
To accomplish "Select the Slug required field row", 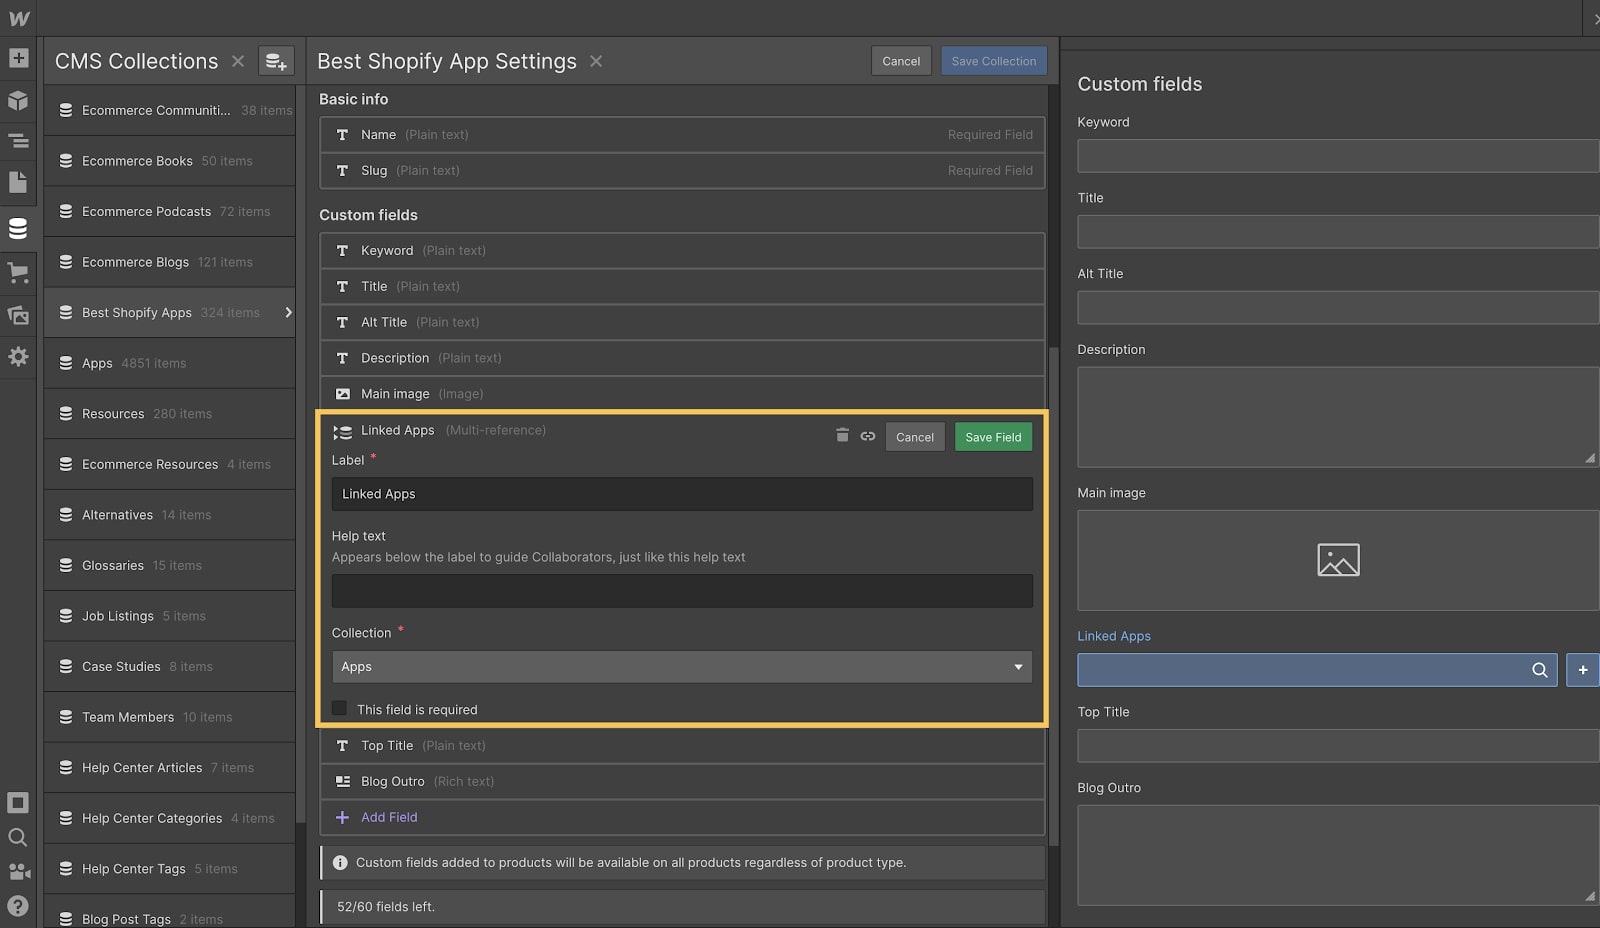I will 682,170.
